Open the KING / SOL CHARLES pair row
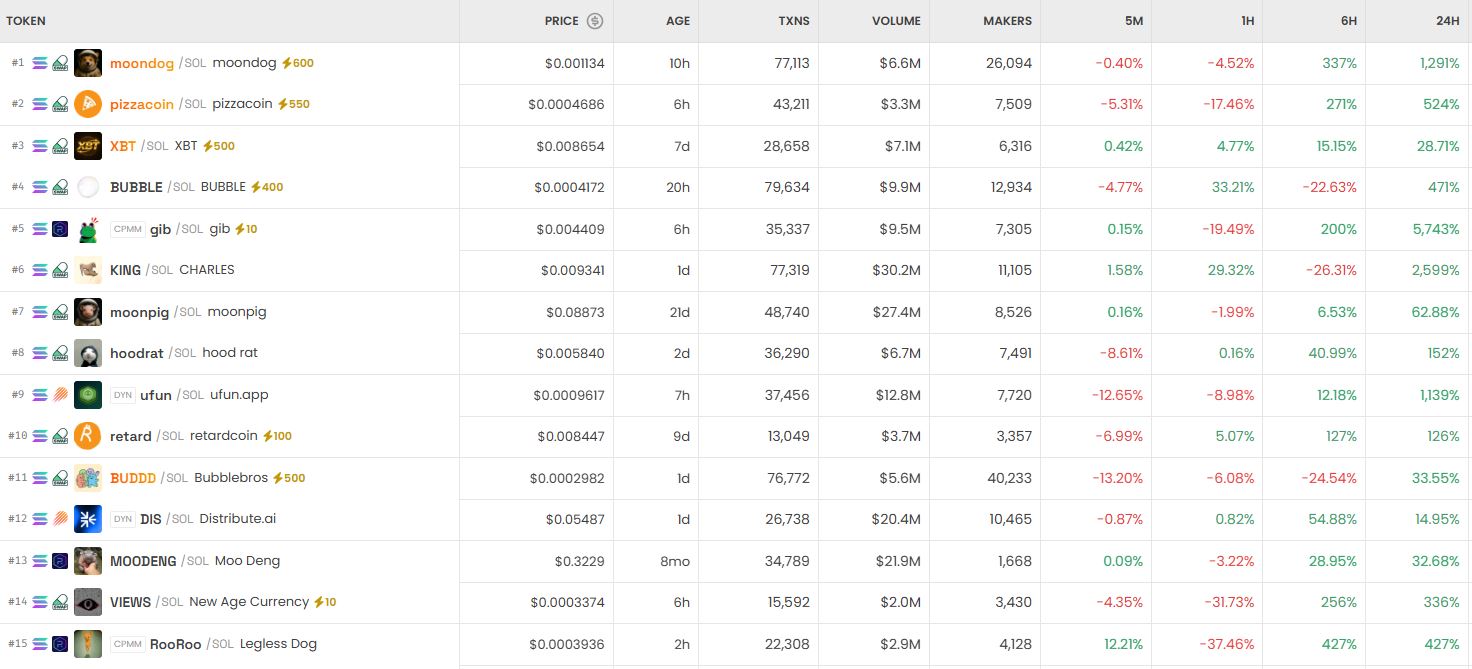The image size is (1472, 669). tap(736, 270)
